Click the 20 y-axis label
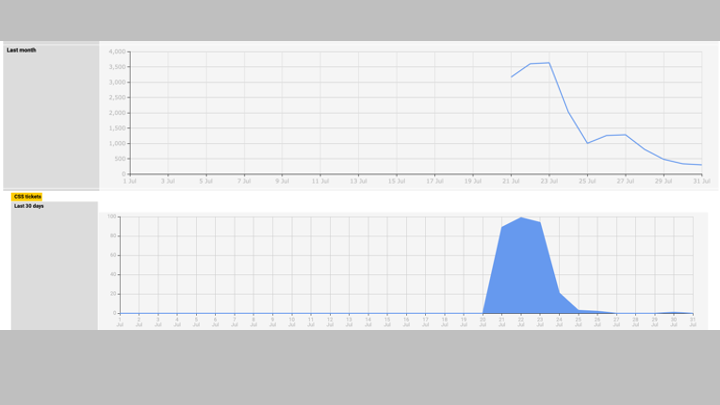Image resolution: width=720 pixels, height=405 pixels. (113, 293)
